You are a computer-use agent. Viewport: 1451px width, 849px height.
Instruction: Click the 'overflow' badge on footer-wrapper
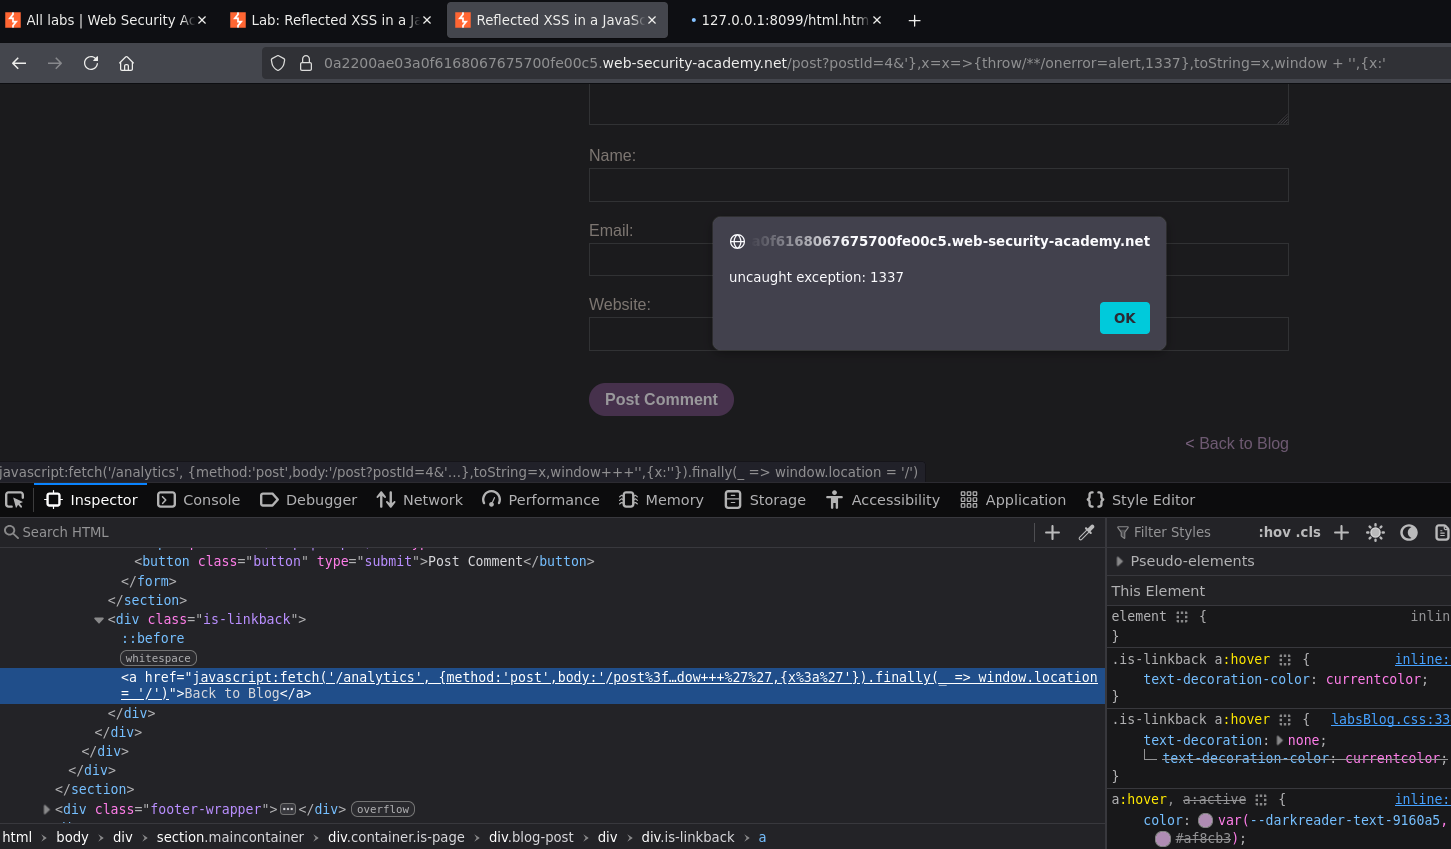tap(383, 809)
